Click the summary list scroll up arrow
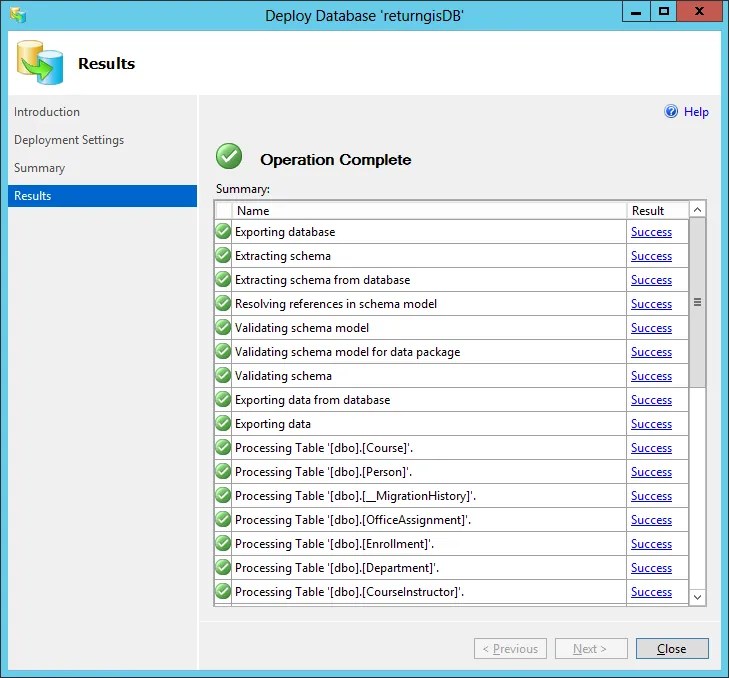The width and height of the screenshot is (729, 678). coord(697,210)
